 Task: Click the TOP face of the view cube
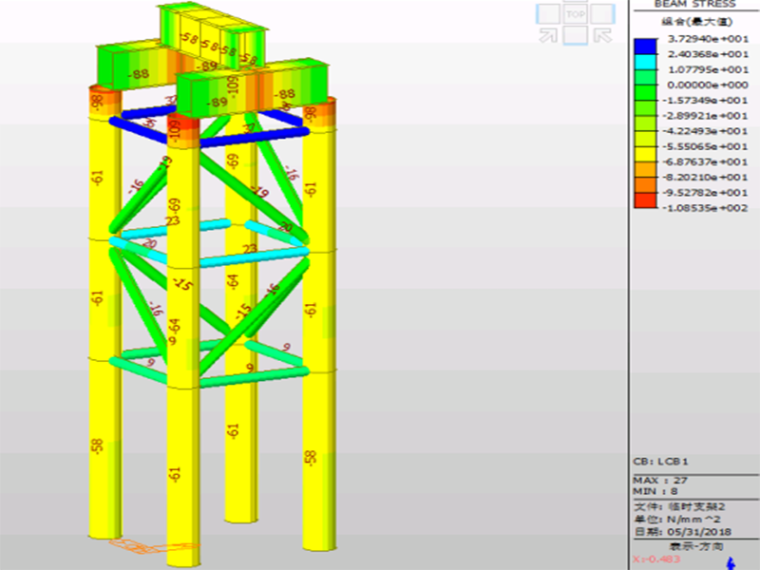(575, 15)
